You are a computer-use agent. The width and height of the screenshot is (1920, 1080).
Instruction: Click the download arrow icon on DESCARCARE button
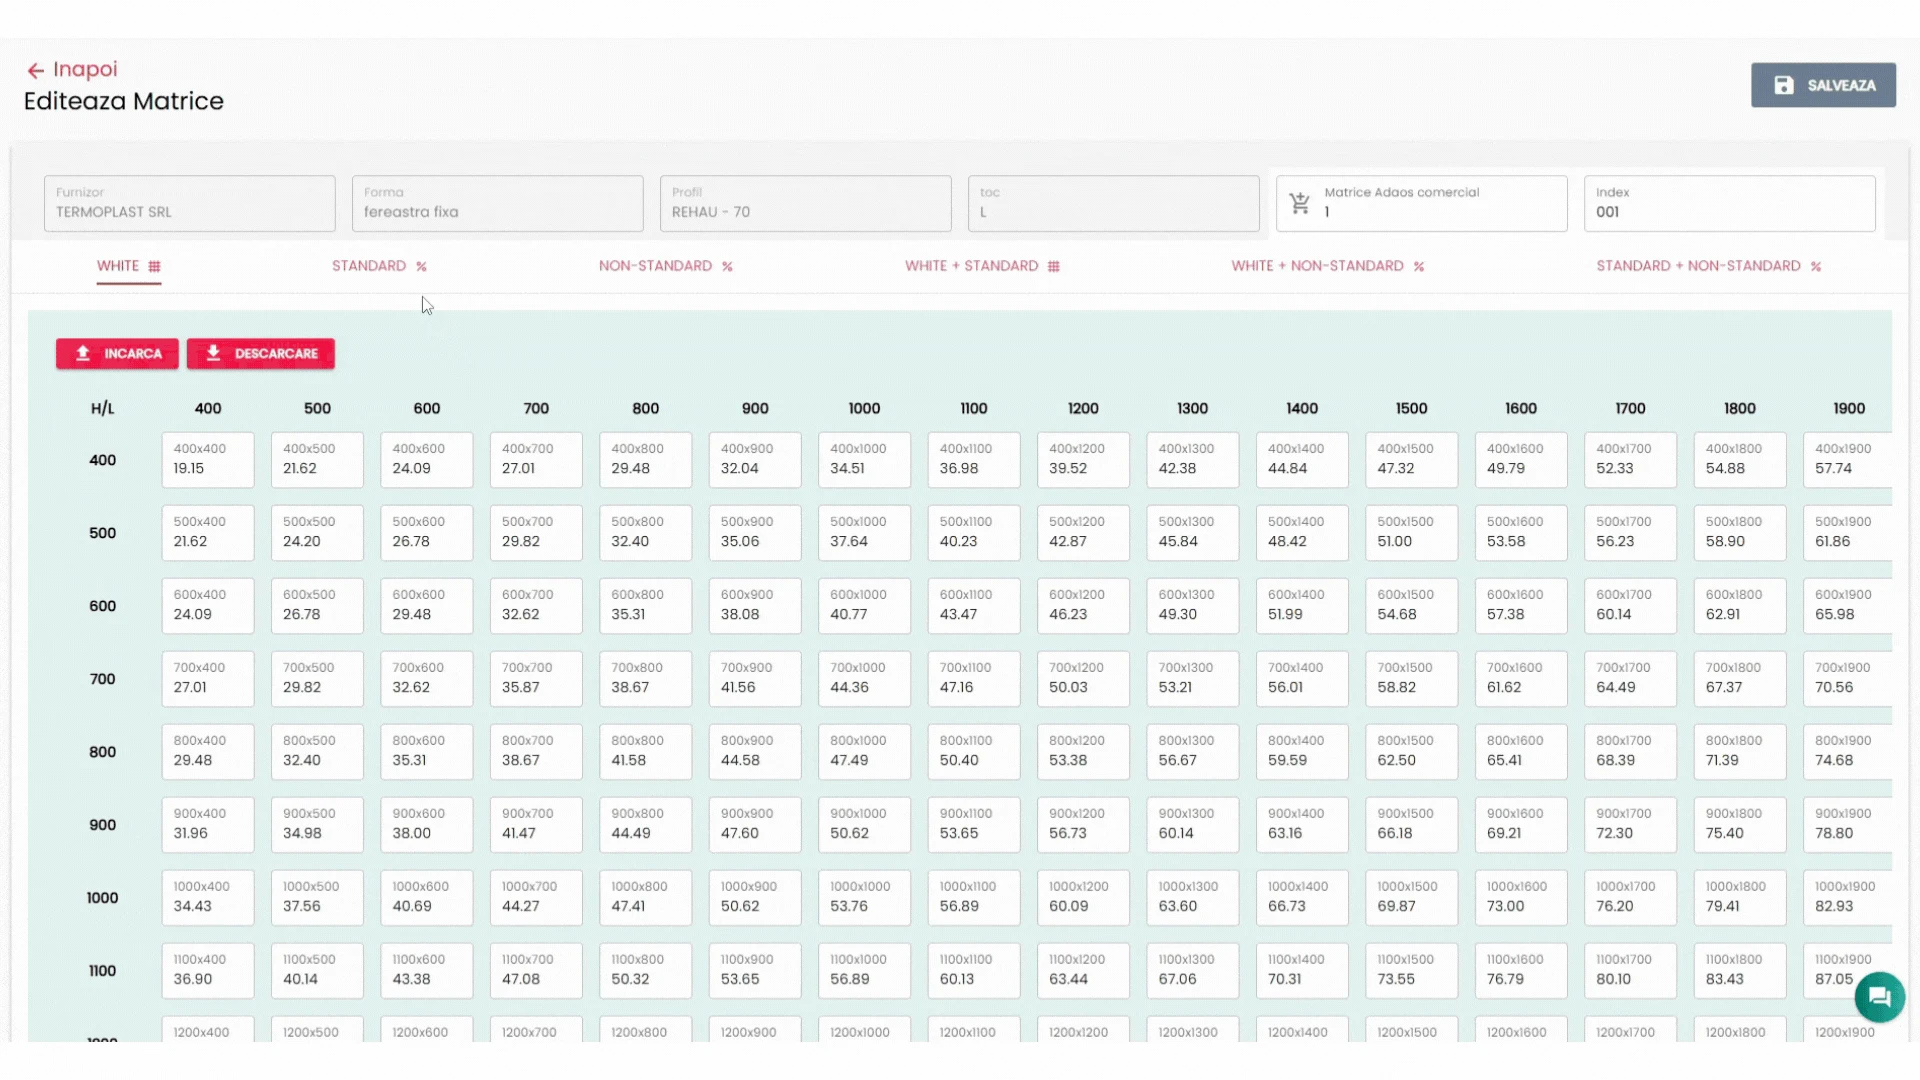point(213,353)
